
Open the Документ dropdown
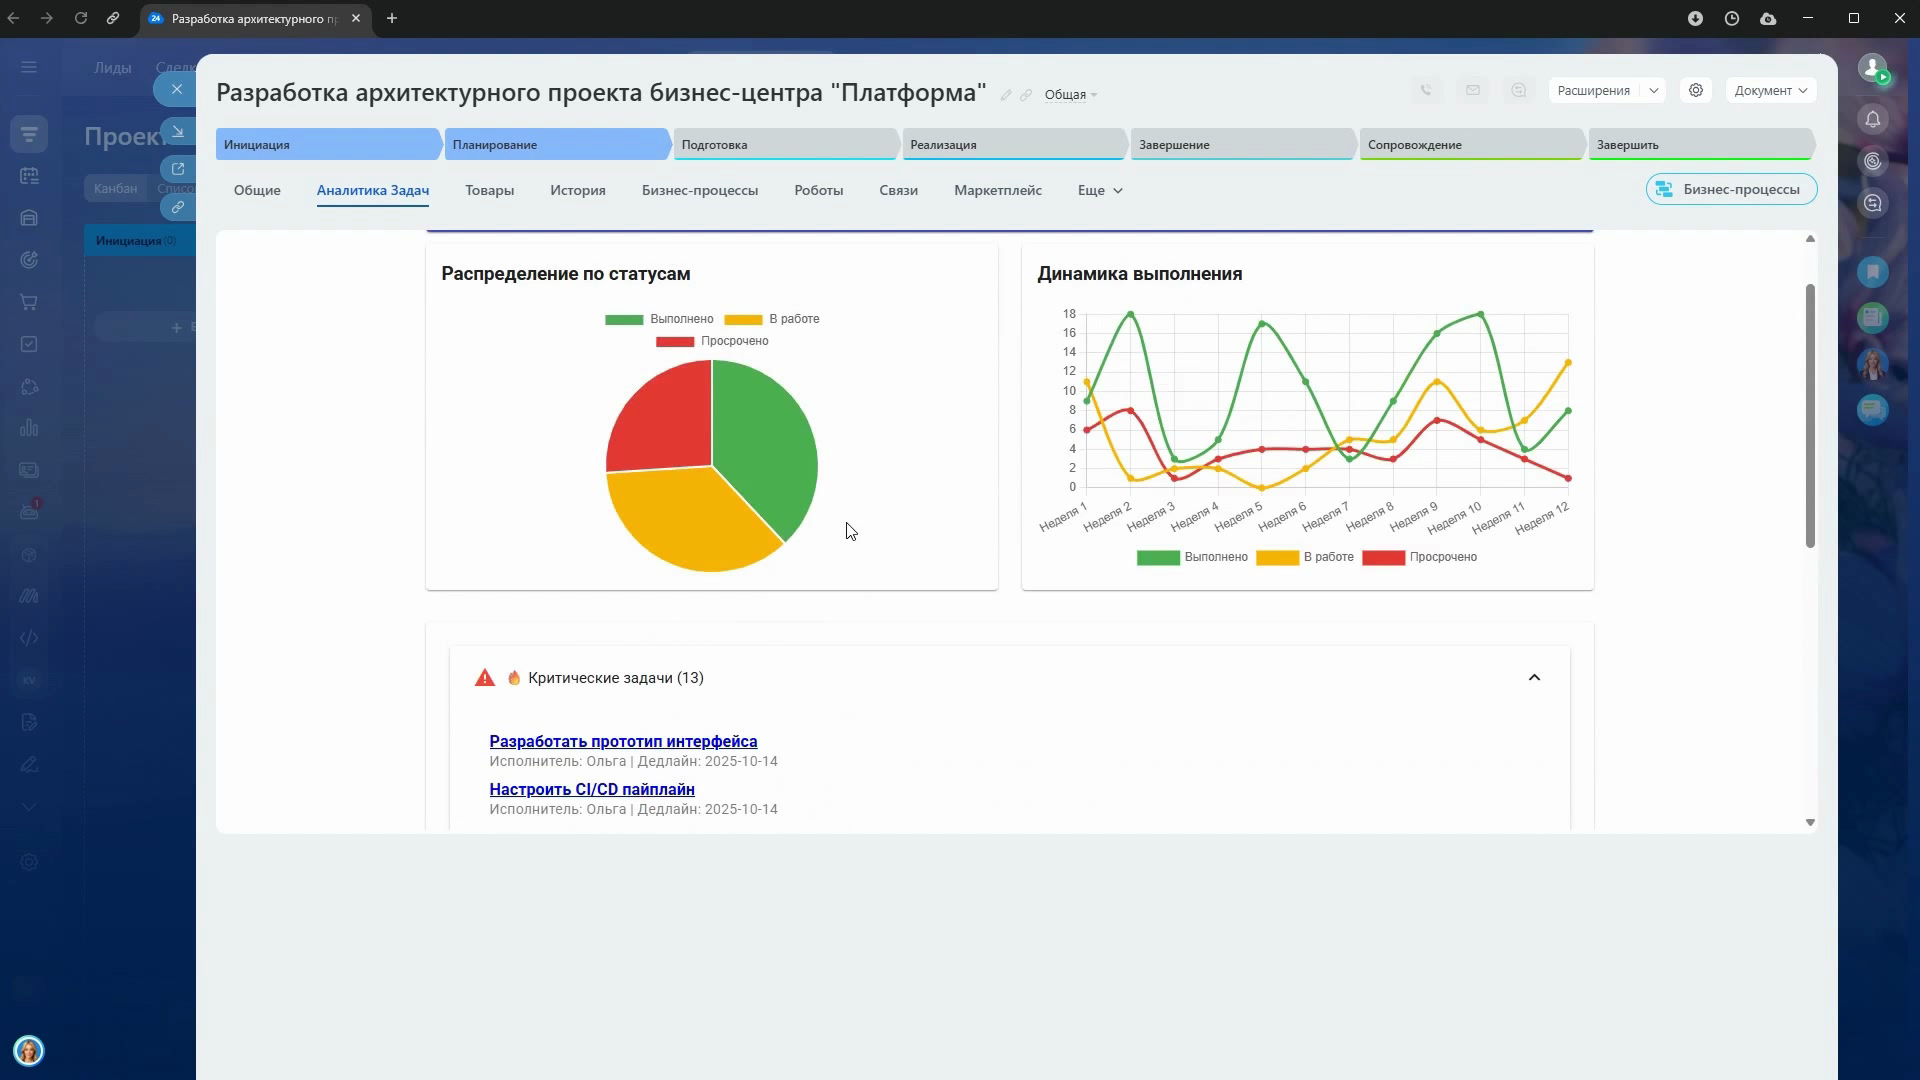tap(1770, 90)
